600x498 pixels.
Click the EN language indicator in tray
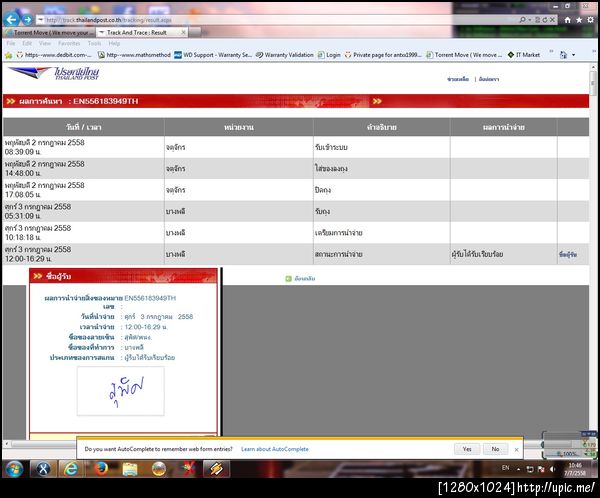click(505, 468)
